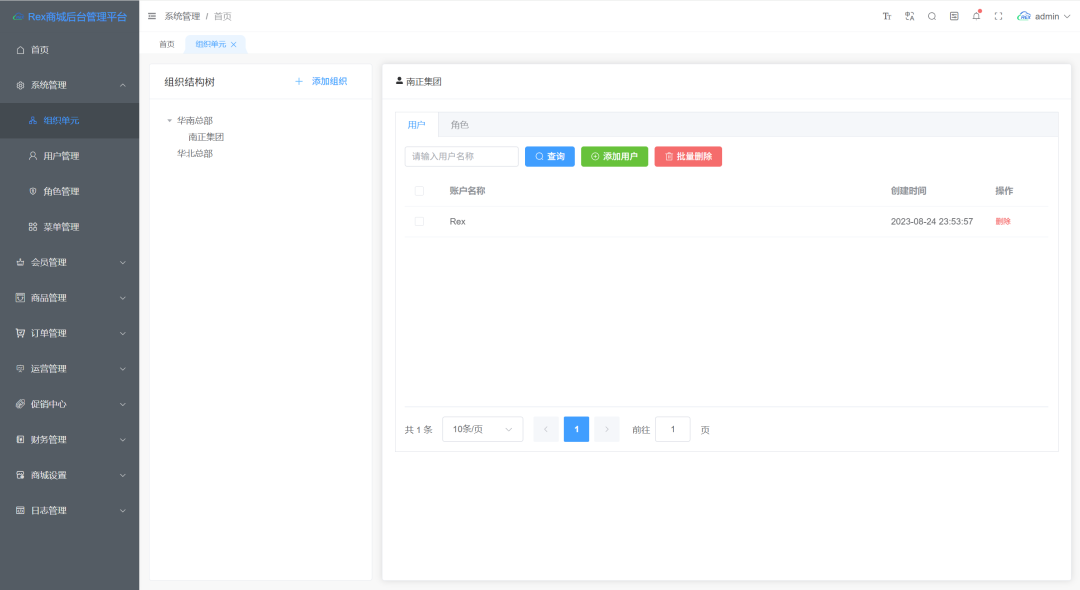Tick the checkbox for user Rex
The width and height of the screenshot is (1080, 590).
[x=419, y=221]
